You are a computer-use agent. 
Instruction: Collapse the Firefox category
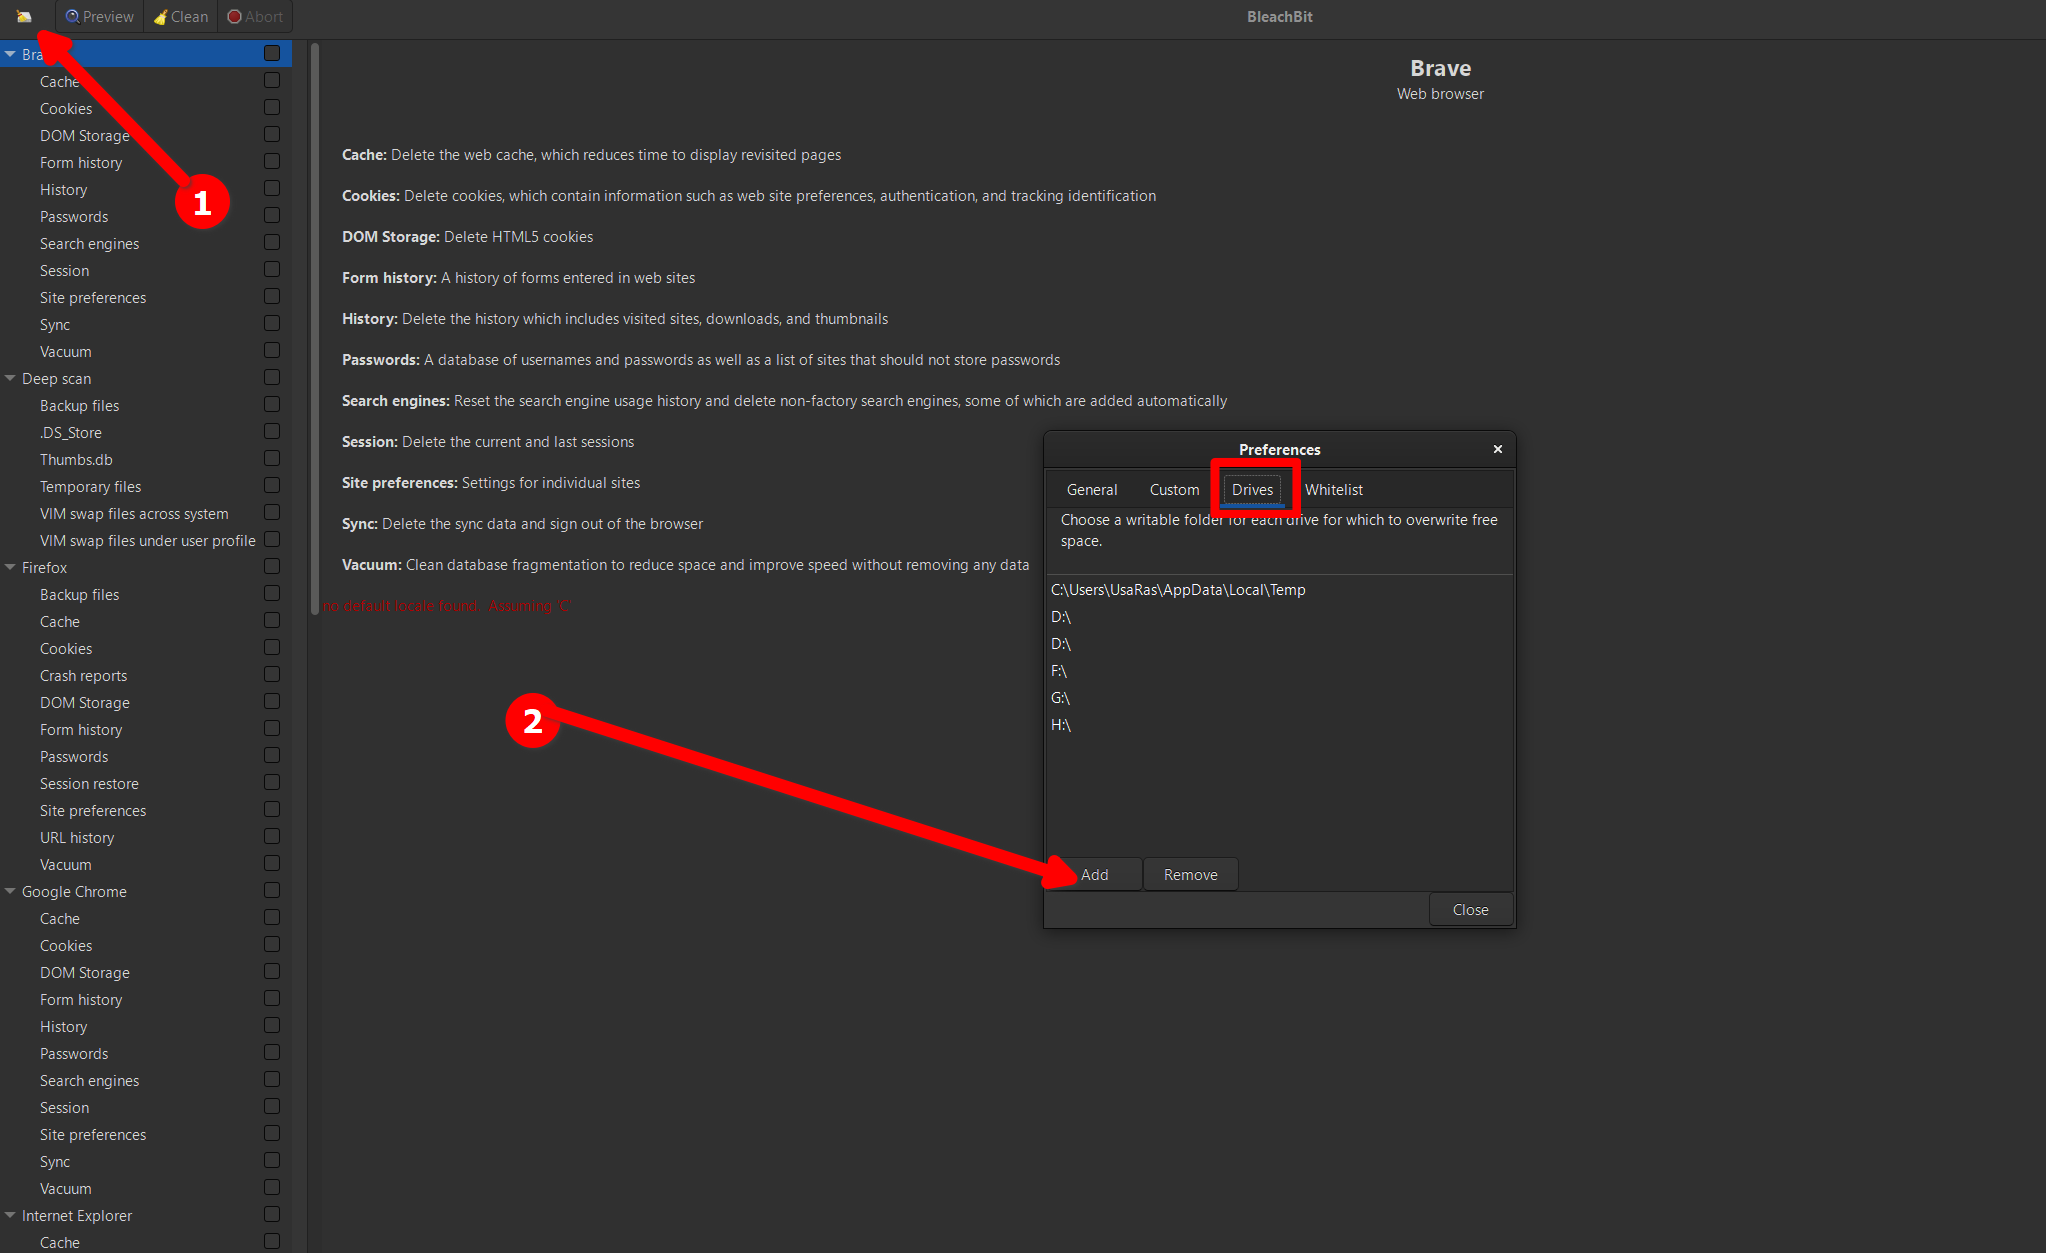click(9, 567)
